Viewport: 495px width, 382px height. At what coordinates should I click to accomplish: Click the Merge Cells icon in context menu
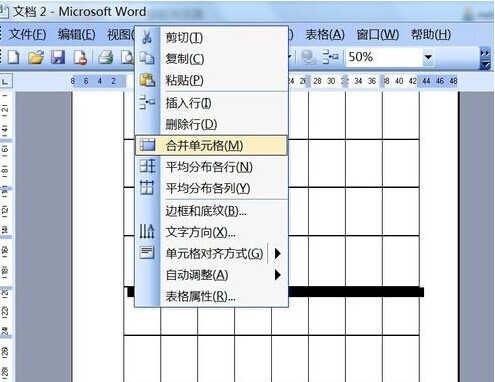click(147, 145)
